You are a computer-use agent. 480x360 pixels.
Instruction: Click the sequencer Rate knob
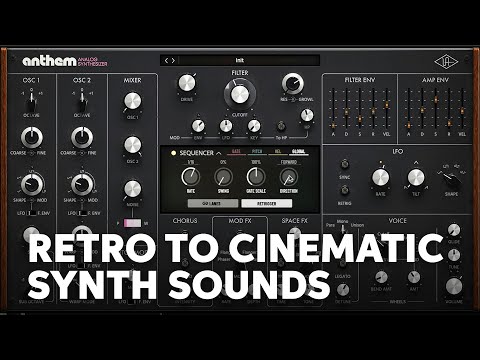(x=191, y=177)
